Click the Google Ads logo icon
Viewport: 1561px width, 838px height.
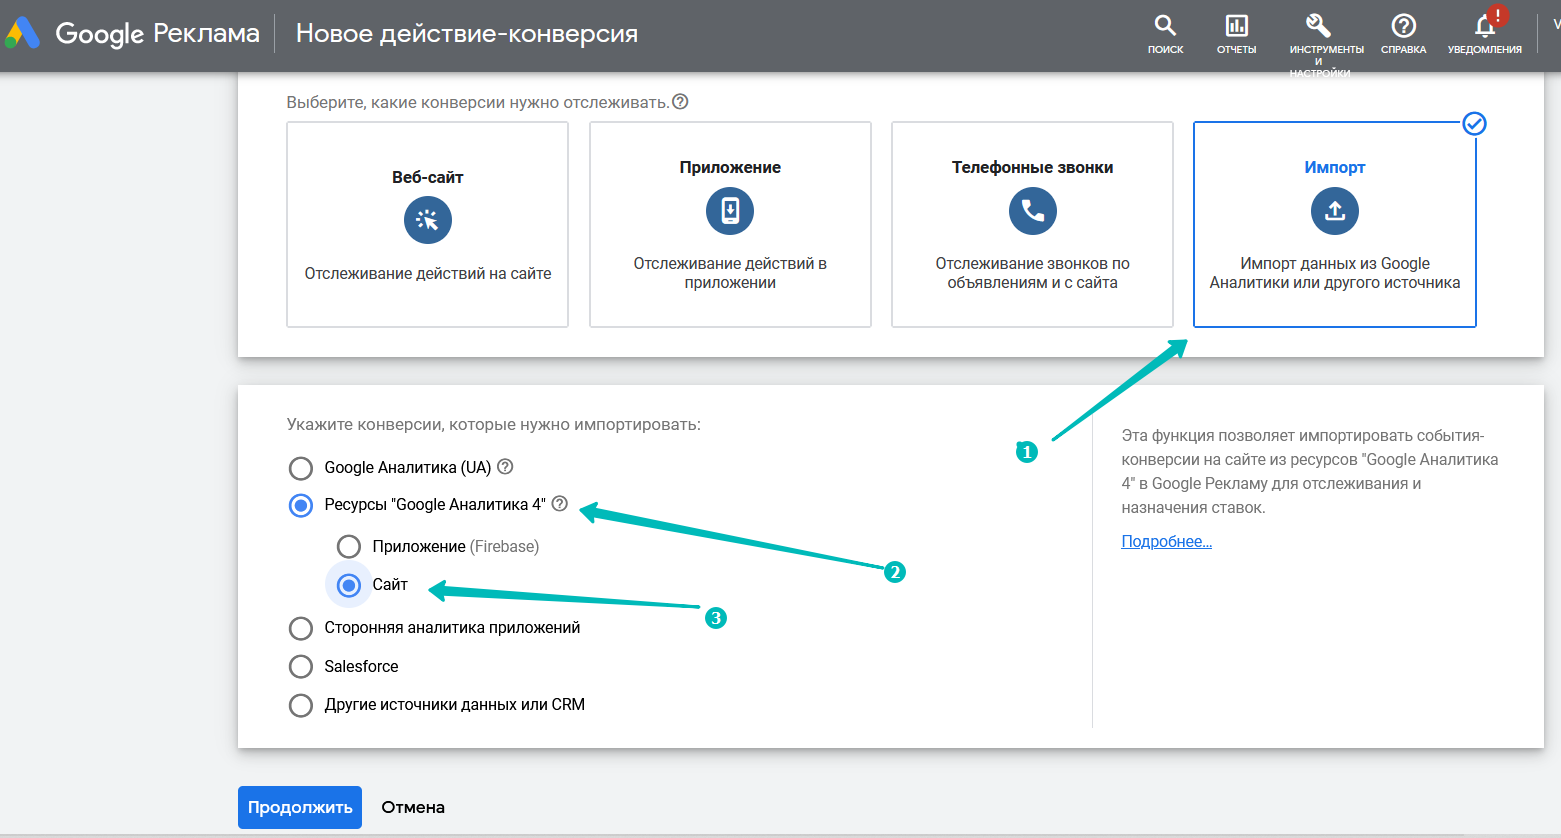(22, 34)
